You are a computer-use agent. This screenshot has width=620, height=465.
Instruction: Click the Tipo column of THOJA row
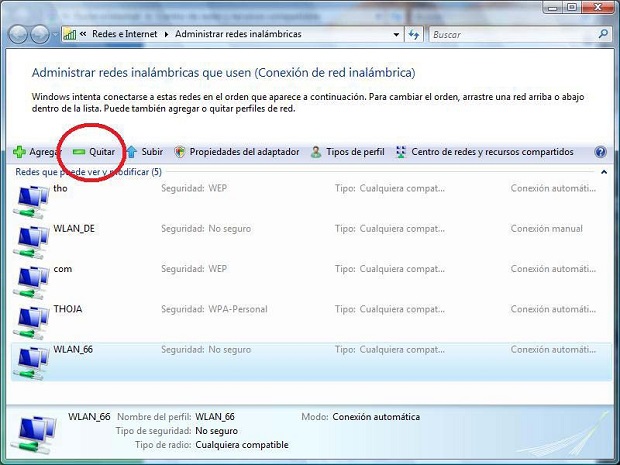[390, 309]
